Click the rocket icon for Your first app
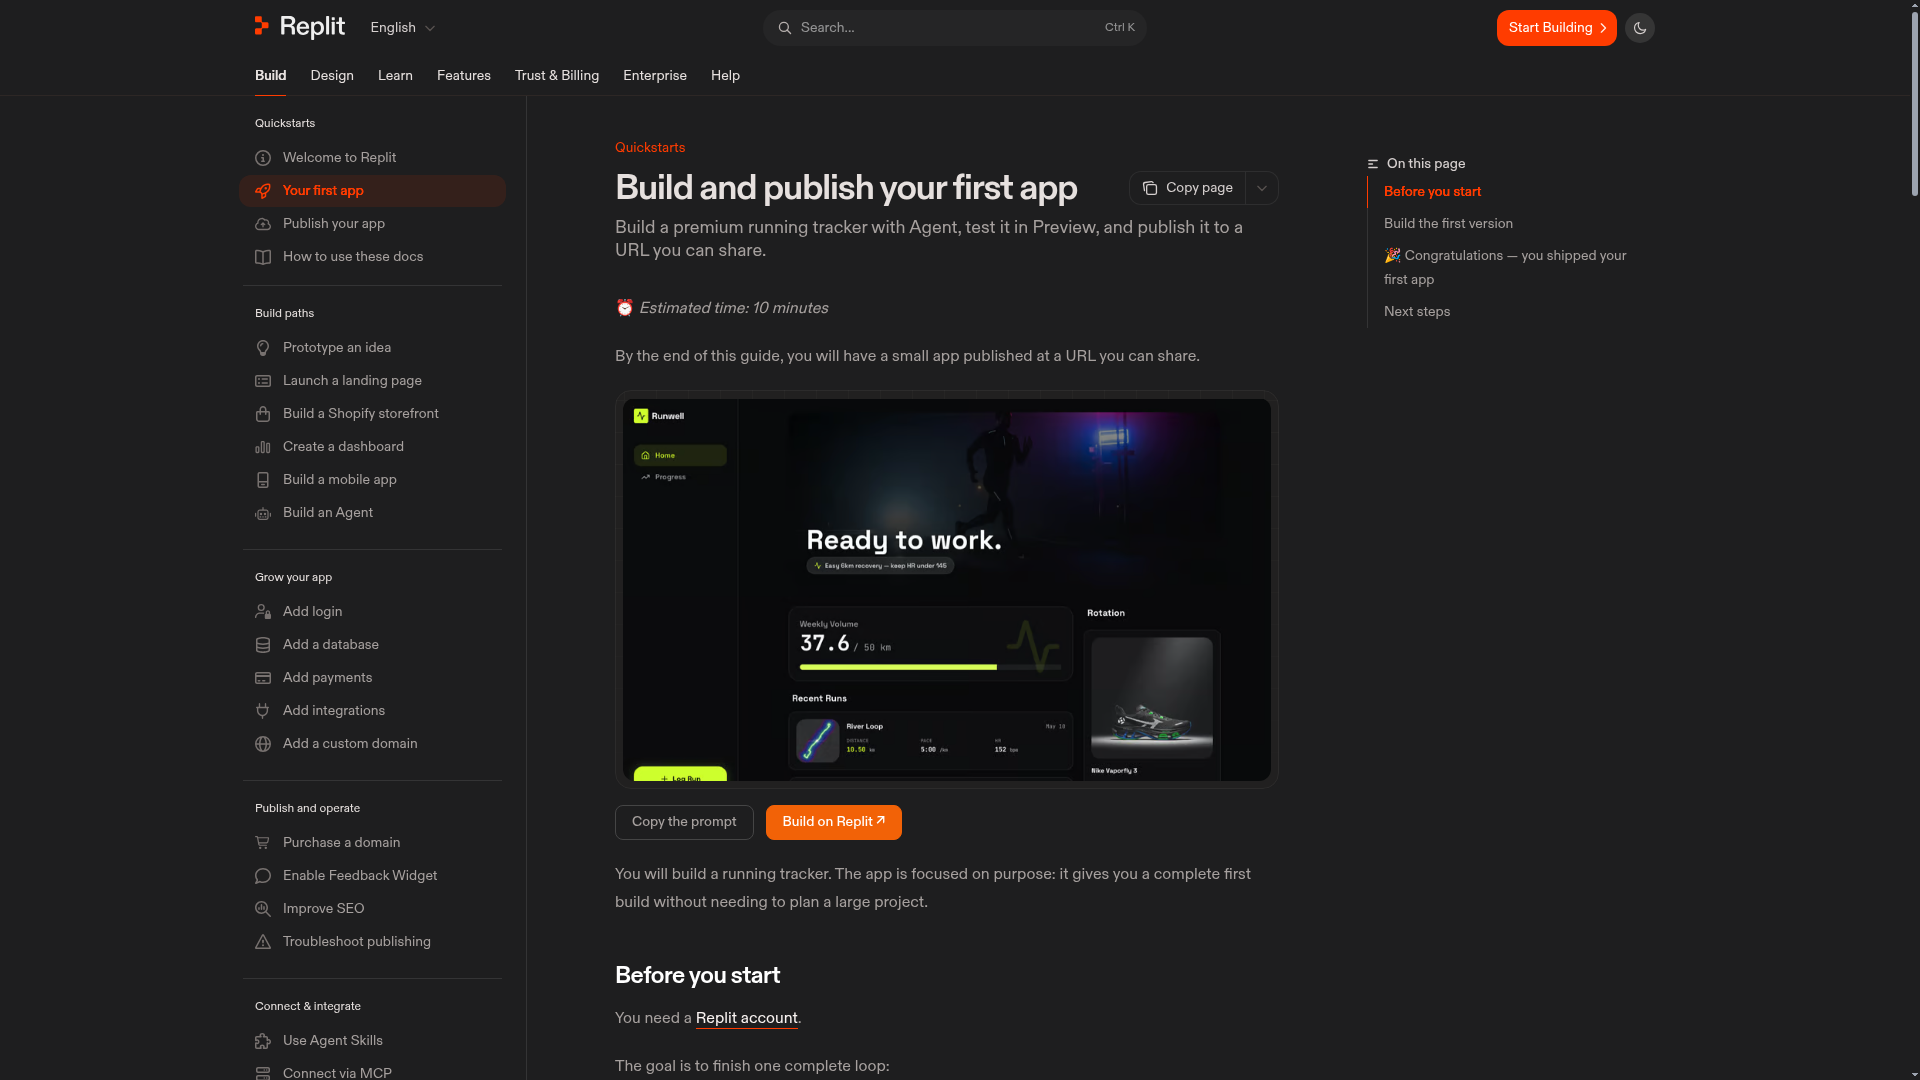The image size is (1920, 1080). tap(263, 191)
